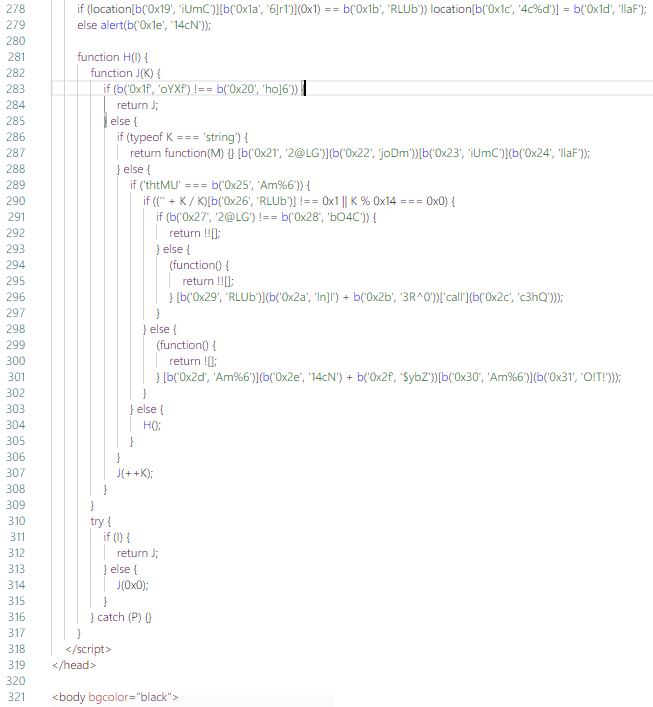Click '(function() {' on line 294

click(199, 265)
